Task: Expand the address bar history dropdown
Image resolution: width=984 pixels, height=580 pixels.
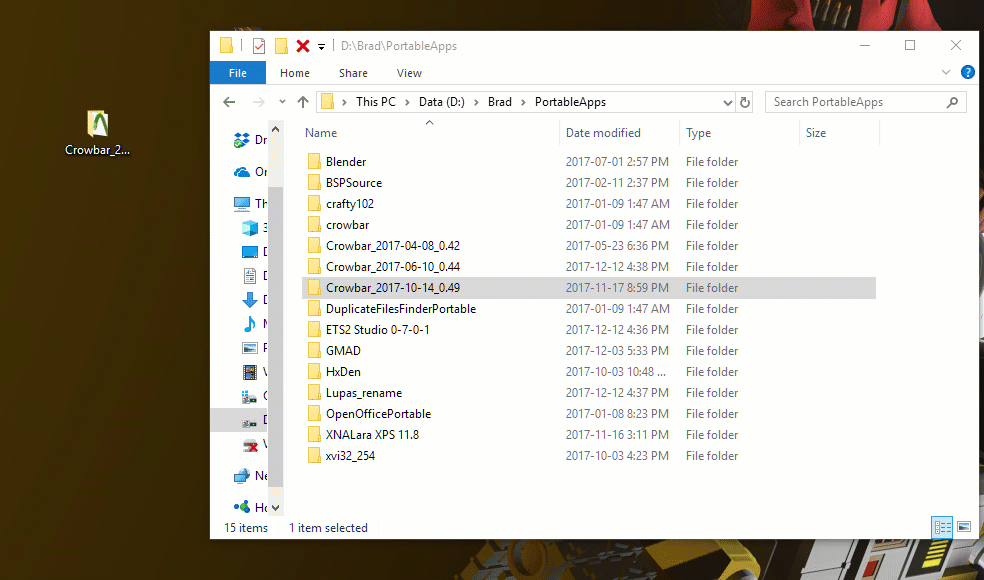Action: point(727,102)
